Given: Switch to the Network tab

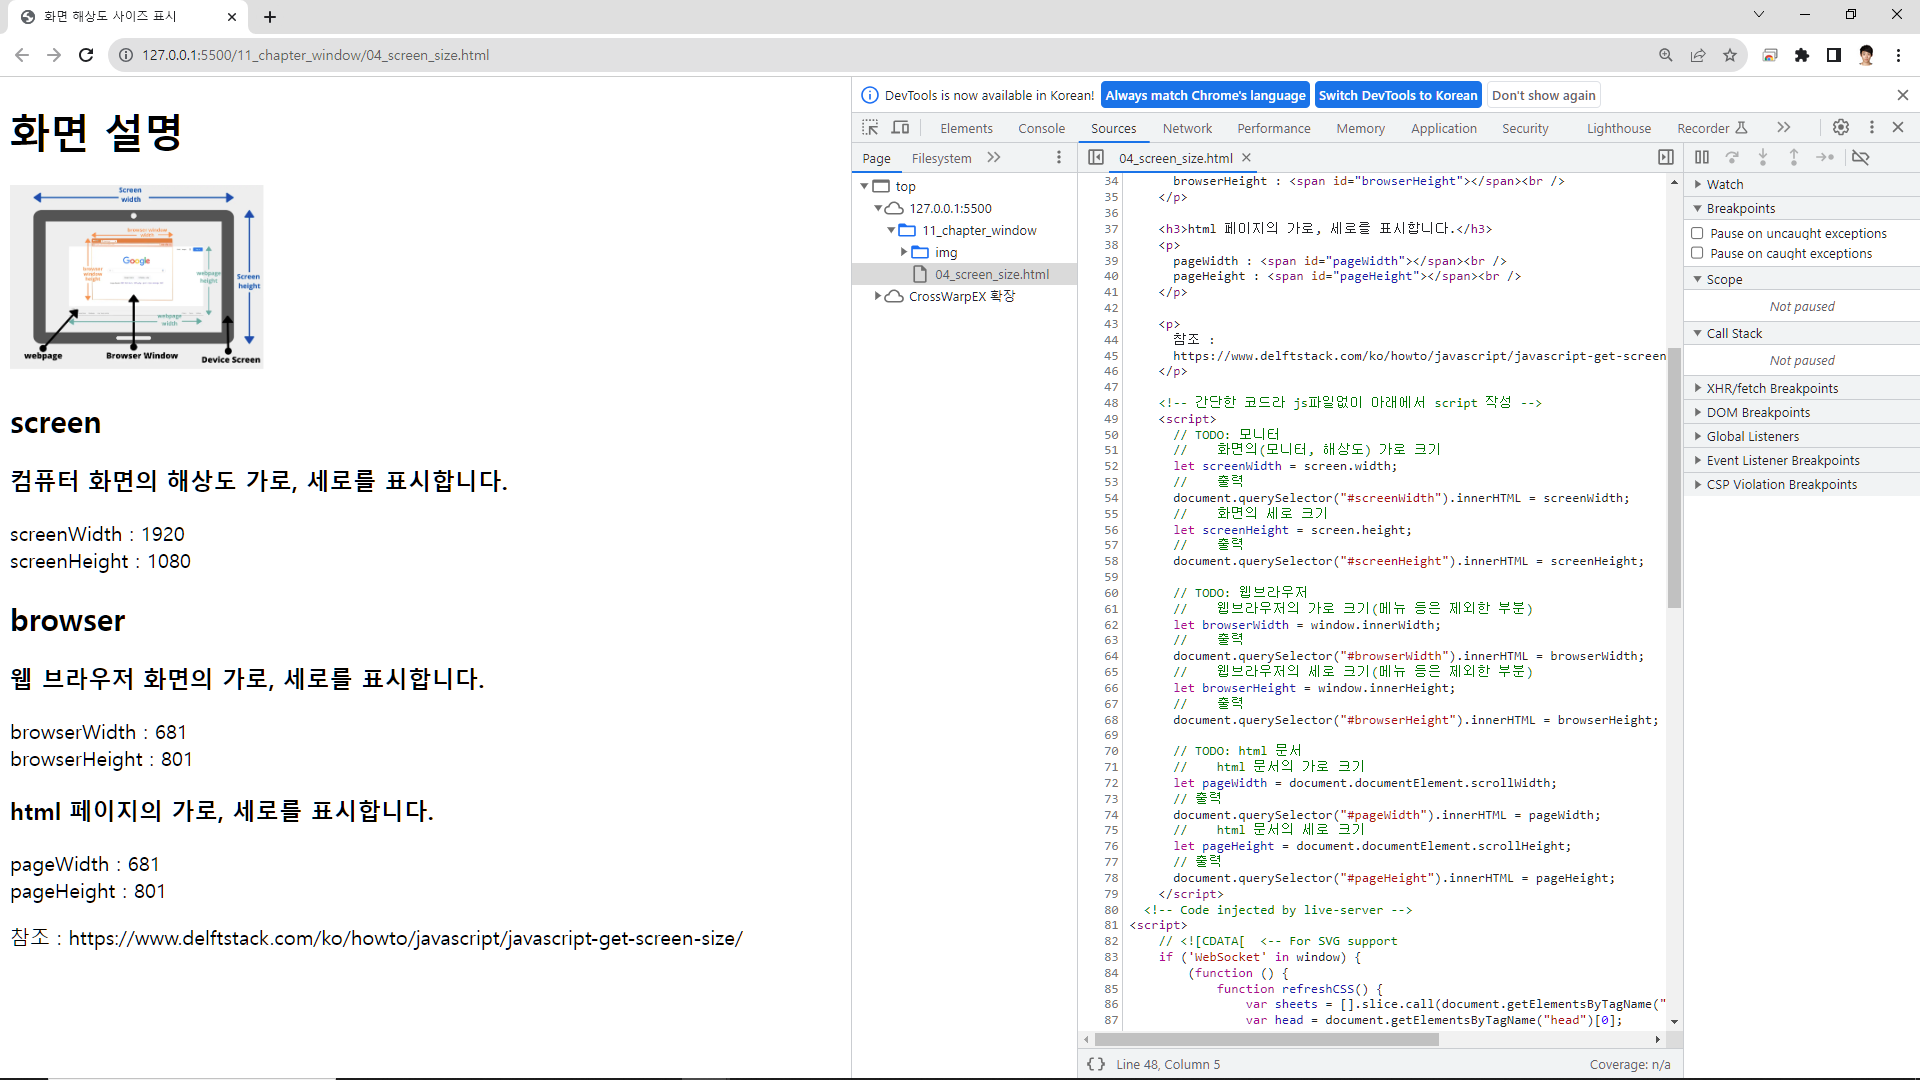Looking at the screenshot, I should point(1187,128).
